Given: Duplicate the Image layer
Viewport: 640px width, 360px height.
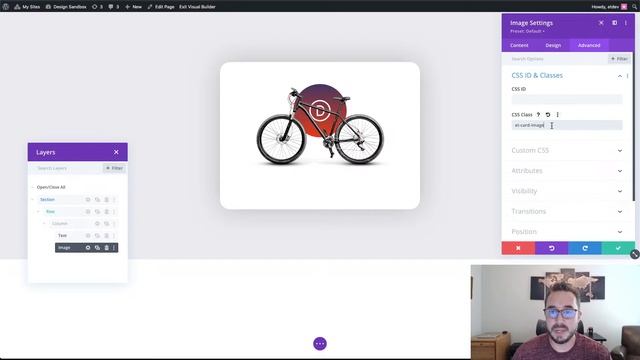Looking at the screenshot, I should point(97,248).
